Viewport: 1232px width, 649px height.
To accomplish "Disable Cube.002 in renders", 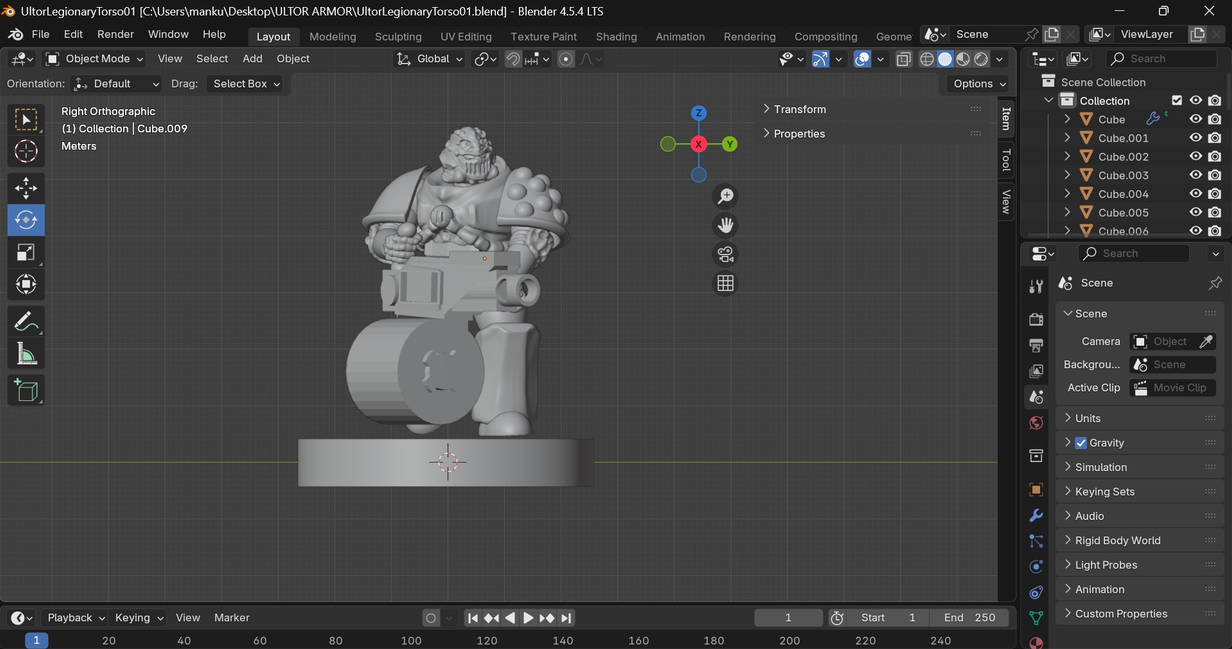I will (1214, 156).
